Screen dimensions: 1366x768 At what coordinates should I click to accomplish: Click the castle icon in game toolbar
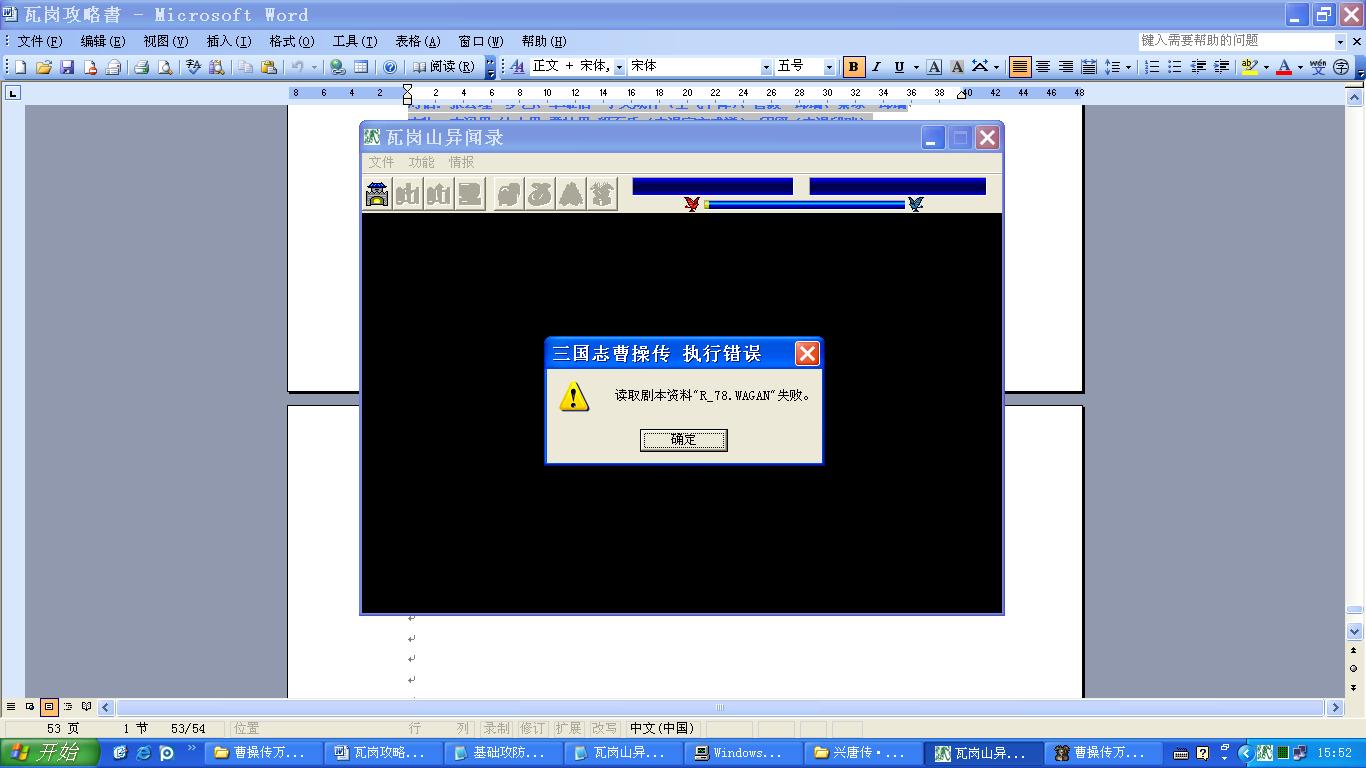[377, 194]
